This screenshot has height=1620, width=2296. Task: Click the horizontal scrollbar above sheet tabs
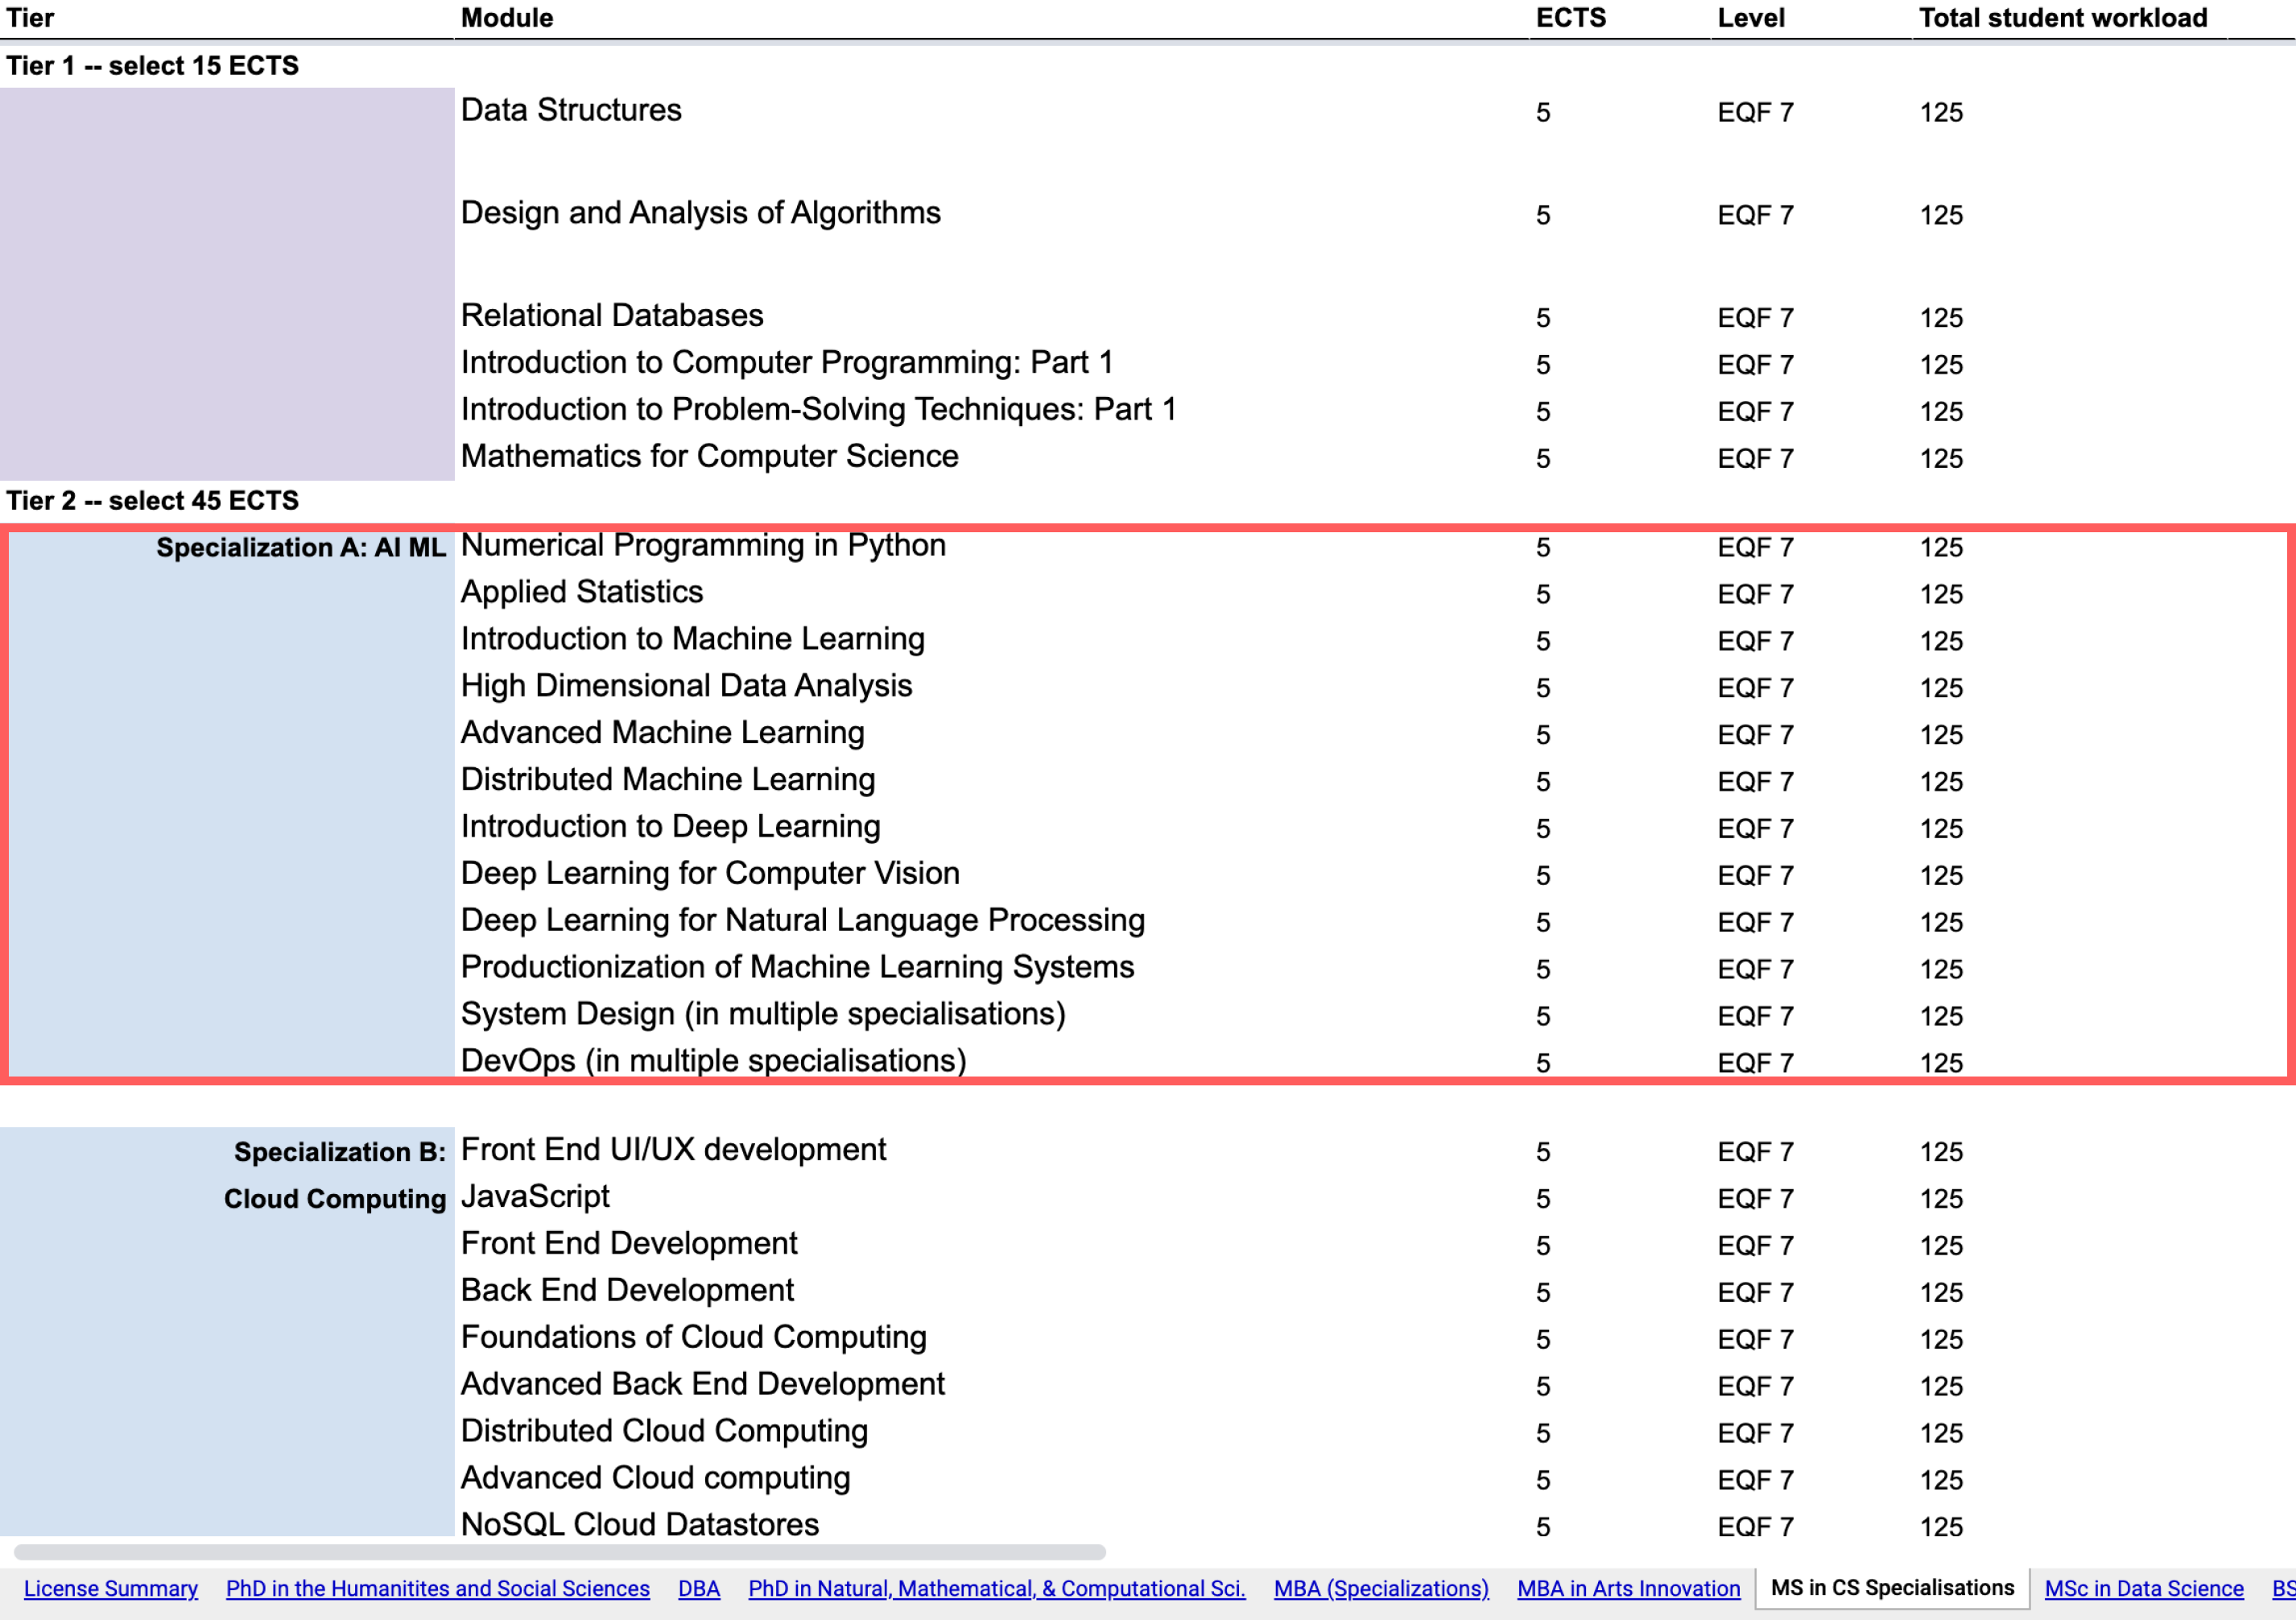click(x=560, y=1552)
